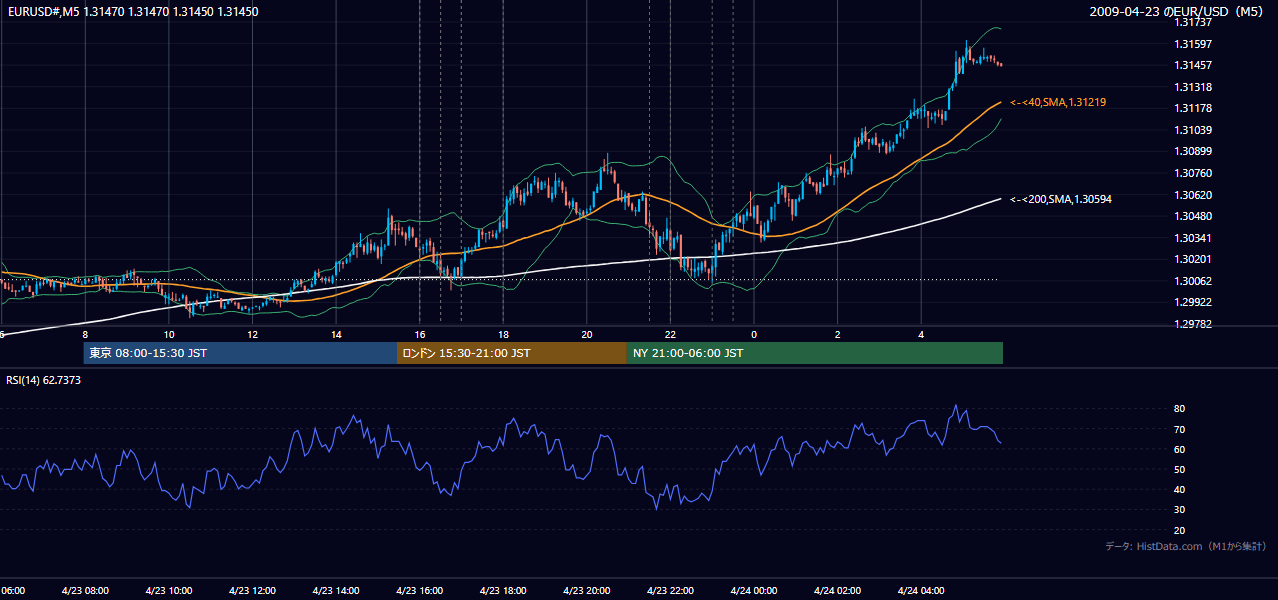Click price axis value 1.29782
Screen dimensions: 1278x600
point(1195,324)
